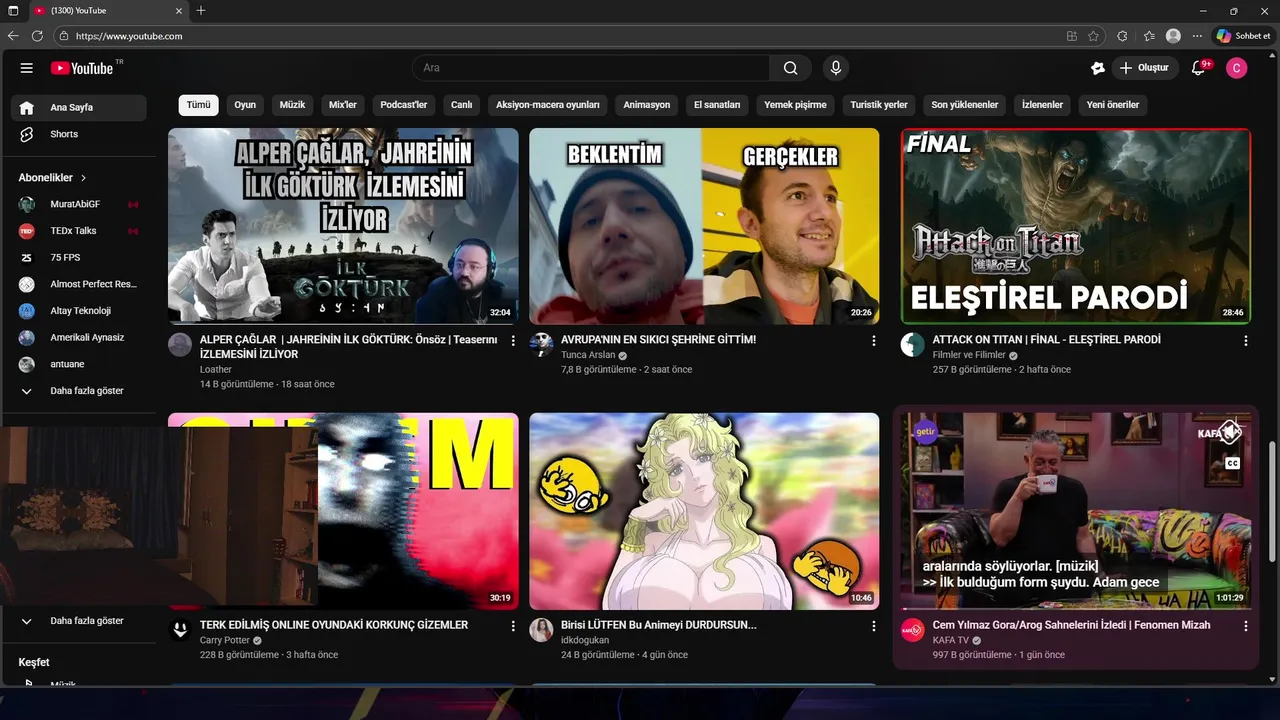Open options for Cem Yılmaz video
The width and height of the screenshot is (1280, 720).
point(1246,626)
